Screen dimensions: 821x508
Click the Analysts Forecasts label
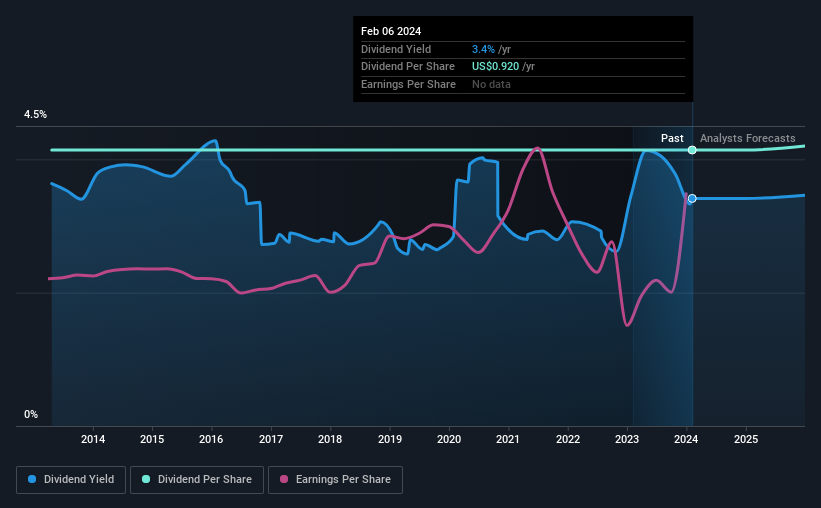747,138
